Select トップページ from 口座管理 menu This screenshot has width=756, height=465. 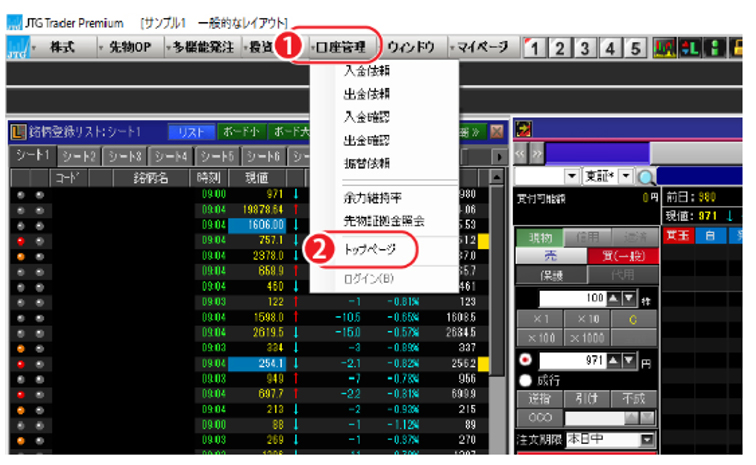(x=368, y=249)
